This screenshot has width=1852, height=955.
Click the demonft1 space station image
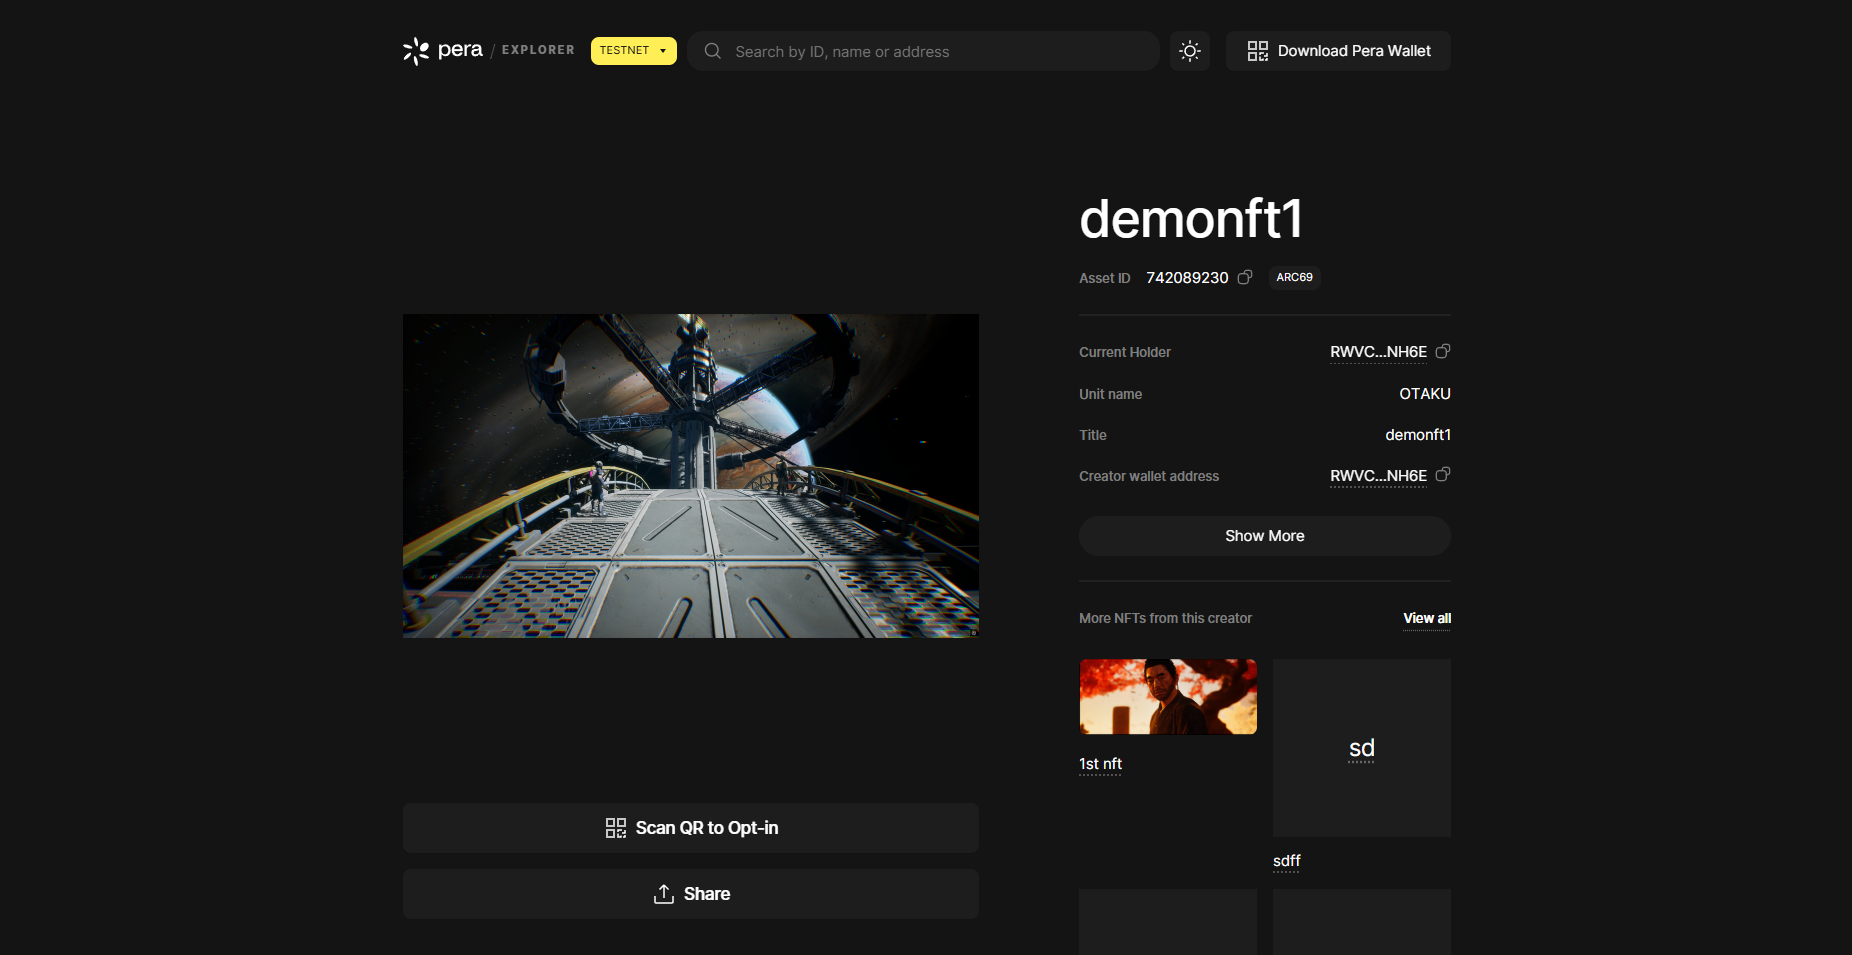coord(691,476)
